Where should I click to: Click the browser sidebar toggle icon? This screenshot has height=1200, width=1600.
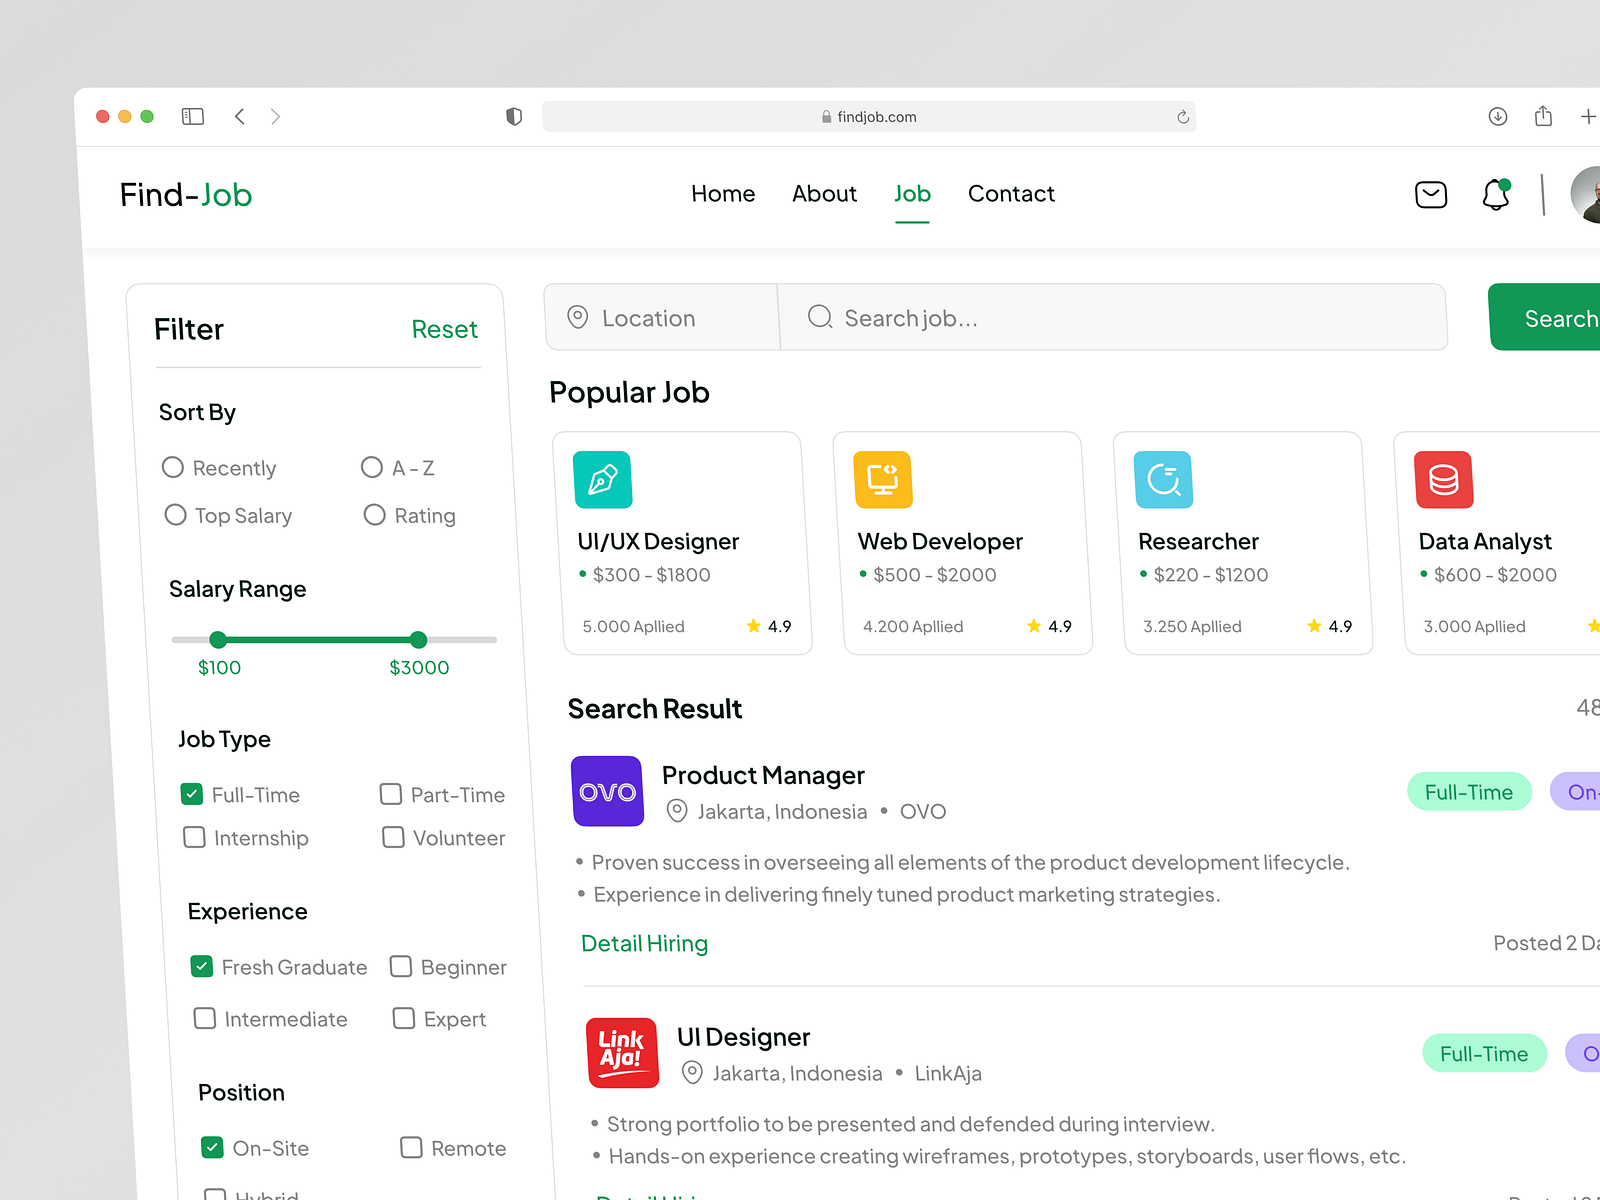[x=192, y=116]
